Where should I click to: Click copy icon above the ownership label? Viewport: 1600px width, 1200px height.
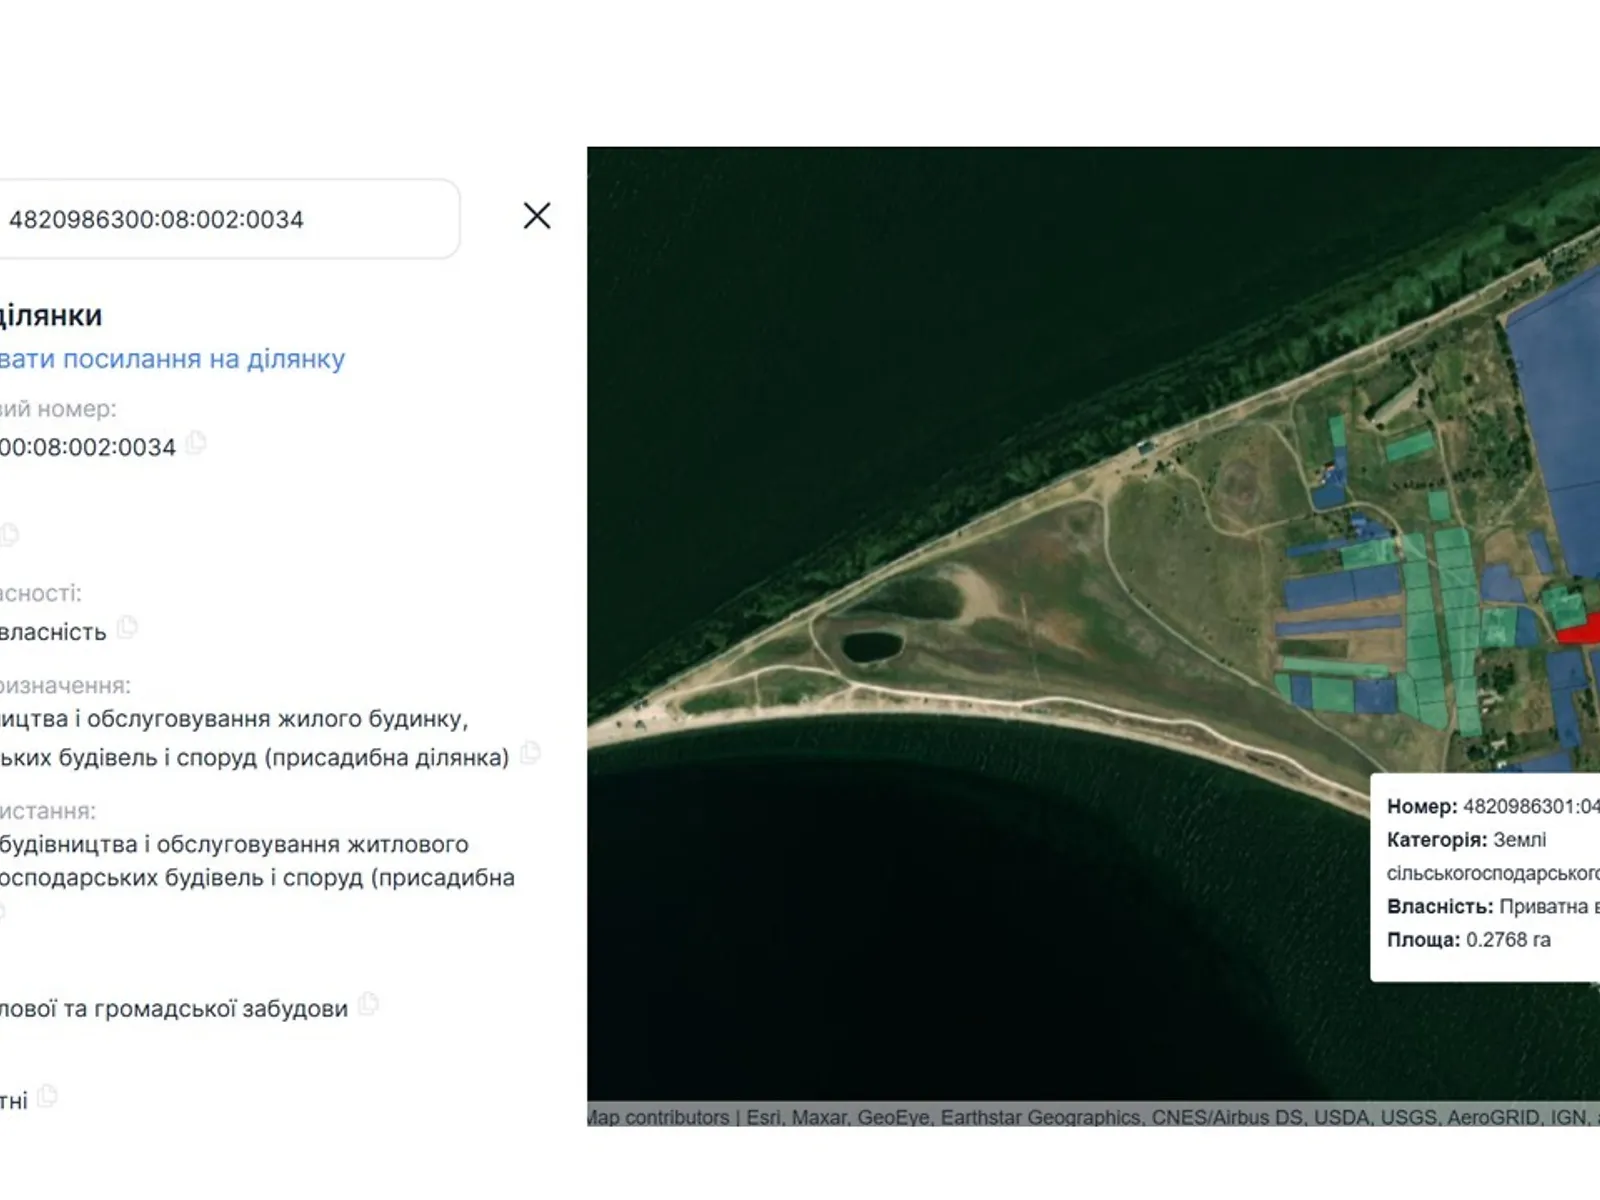coord(9,534)
